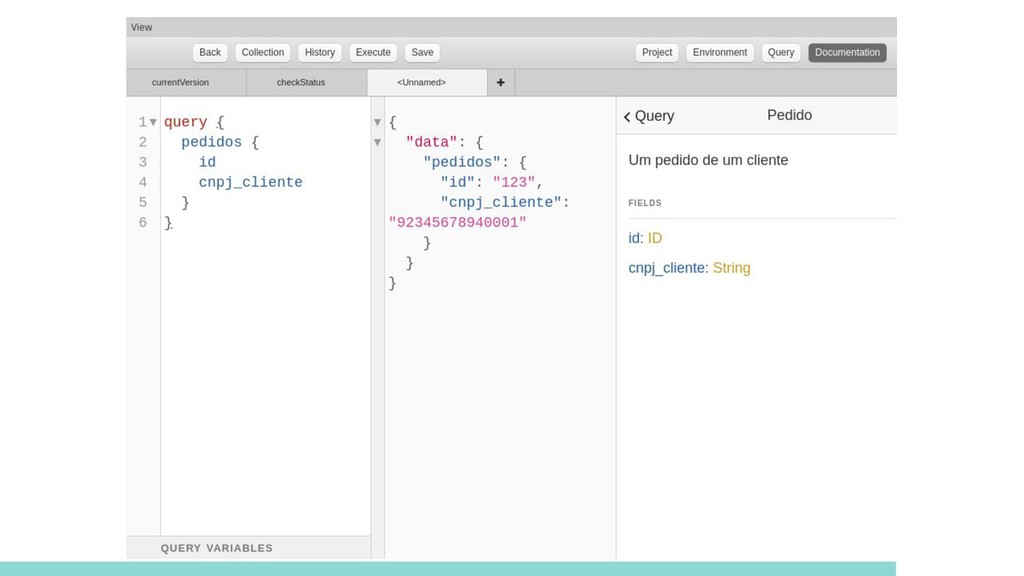The height and width of the screenshot is (576, 1024).
Task: Click the id field on line 3
Action: click(207, 163)
